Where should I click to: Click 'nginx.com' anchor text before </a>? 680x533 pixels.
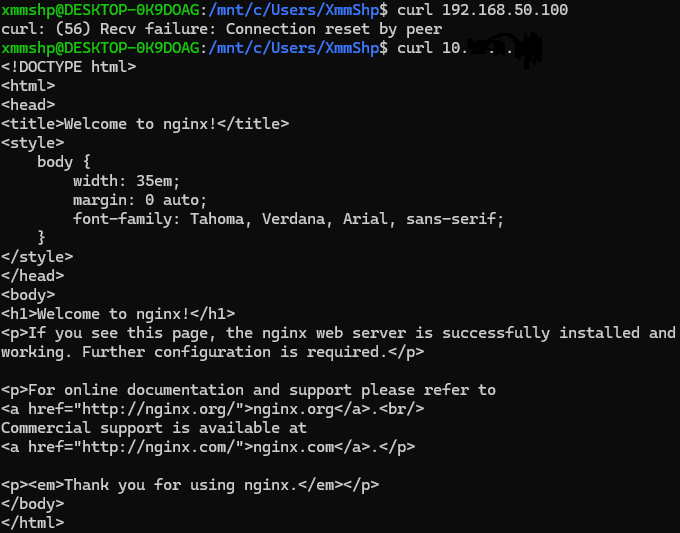tap(284, 447)
